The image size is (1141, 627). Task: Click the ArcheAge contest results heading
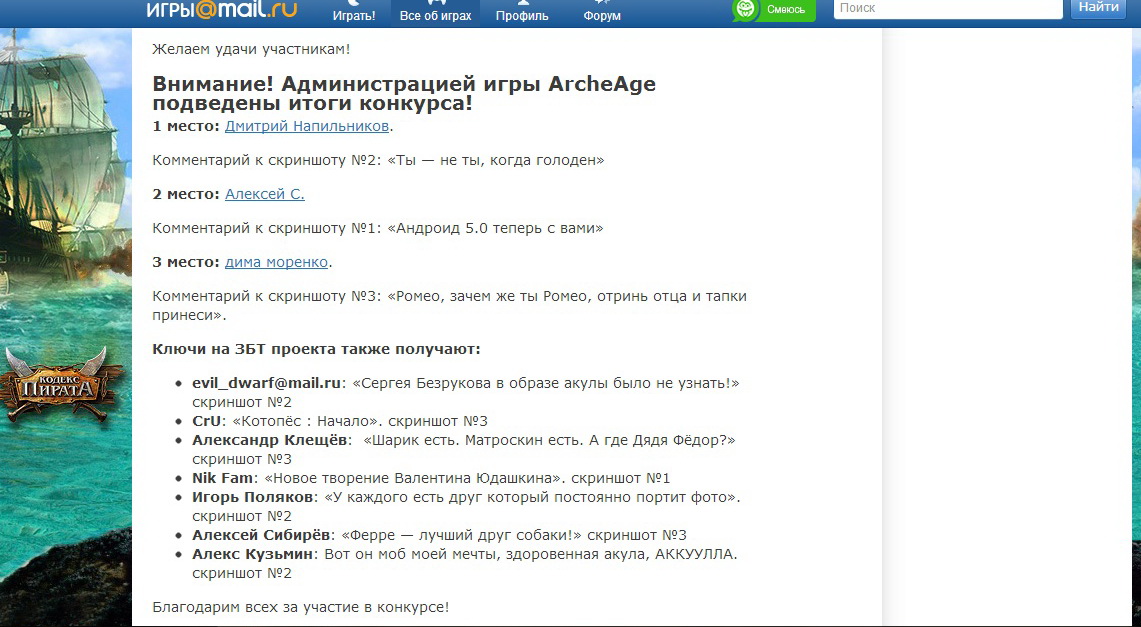tap(404, 93)
